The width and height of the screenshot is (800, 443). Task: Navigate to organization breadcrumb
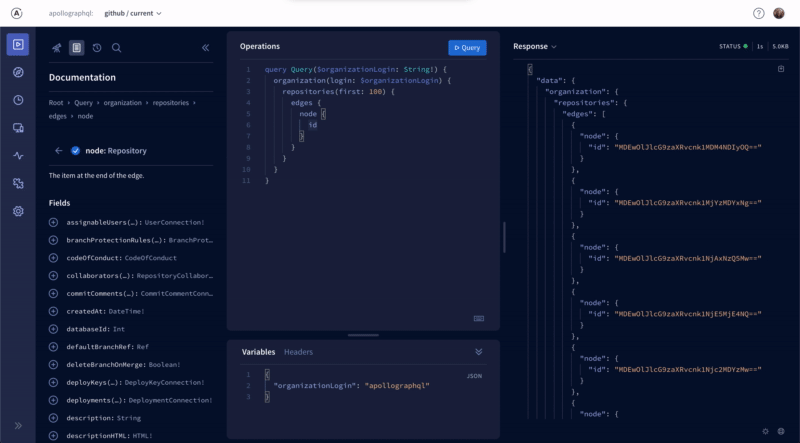[x=122, y=103]
